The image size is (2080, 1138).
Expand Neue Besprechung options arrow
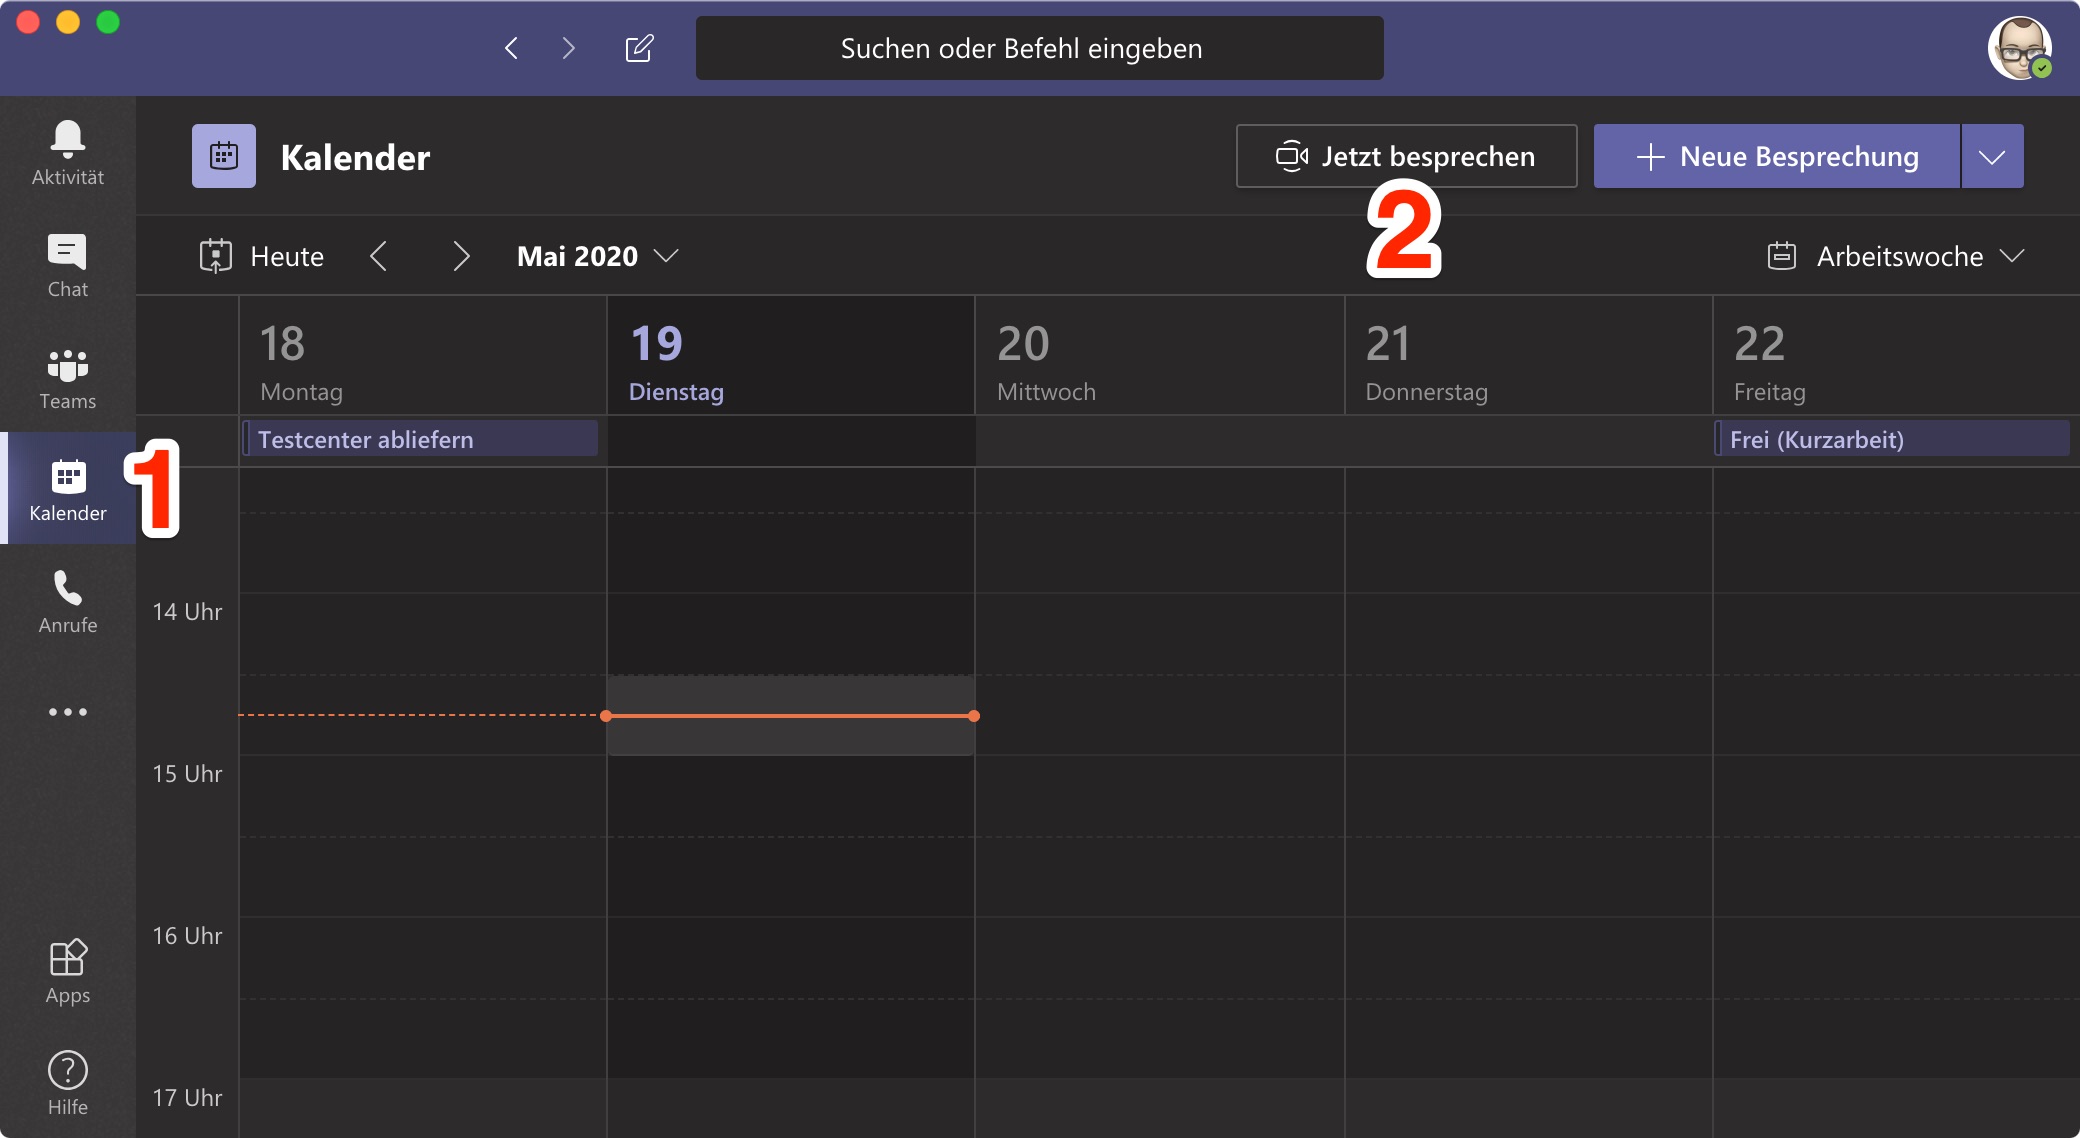click(x=1992, y=156)
